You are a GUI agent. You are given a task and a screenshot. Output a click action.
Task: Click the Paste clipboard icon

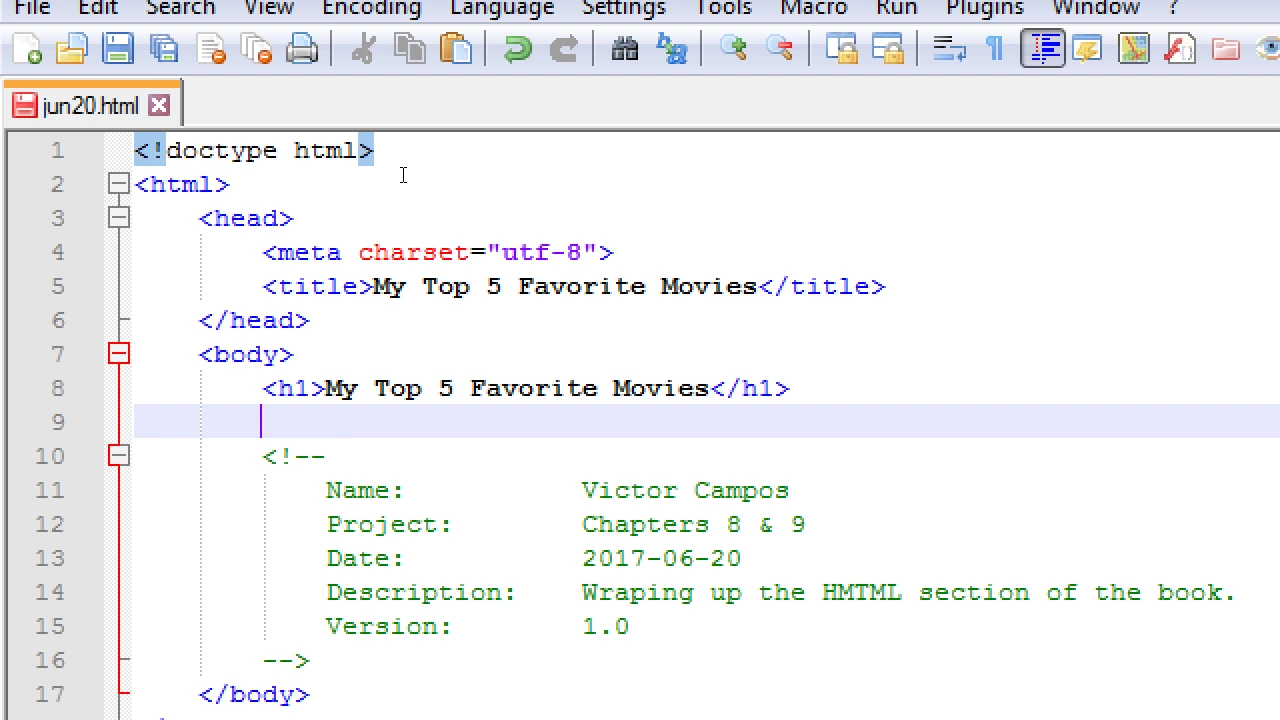click(456, 49)
